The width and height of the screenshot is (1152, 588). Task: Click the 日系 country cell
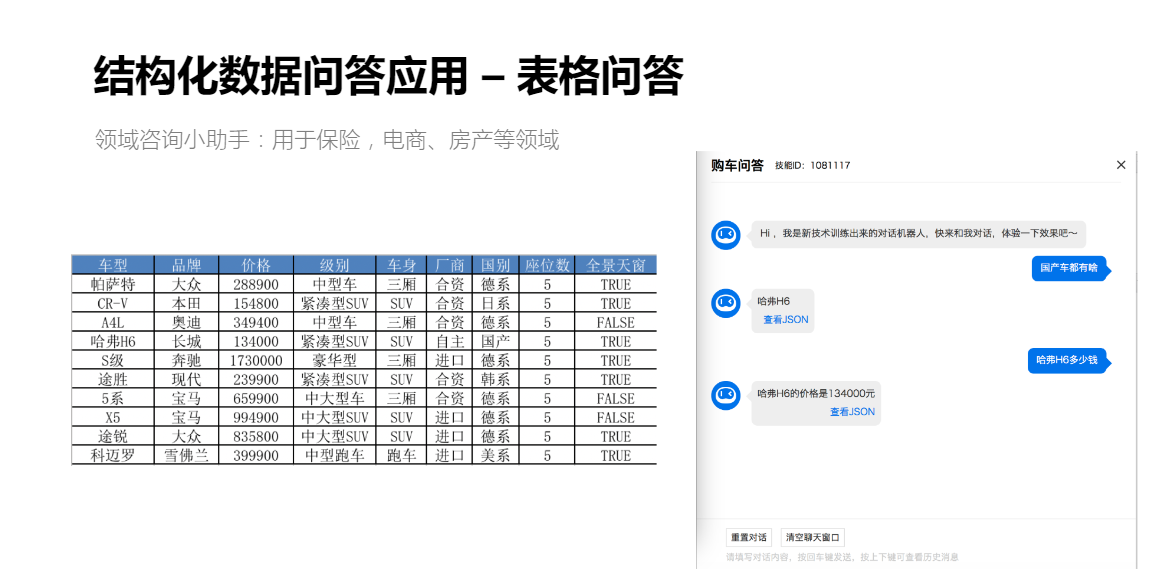pyautogui.click(x=495, y=304)
